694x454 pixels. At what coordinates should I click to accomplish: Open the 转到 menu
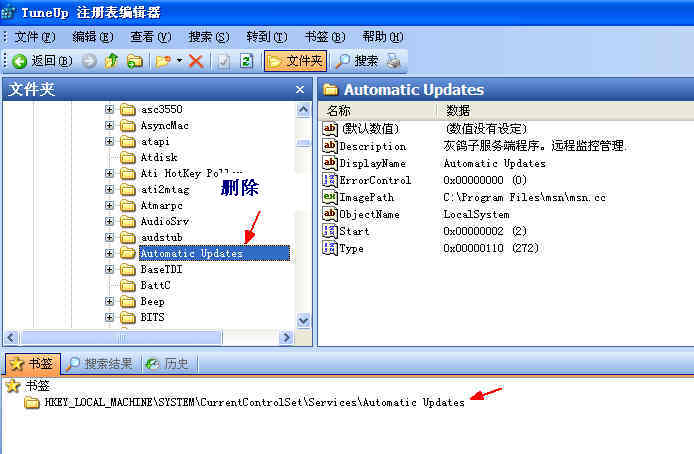(x=267, y=37)
